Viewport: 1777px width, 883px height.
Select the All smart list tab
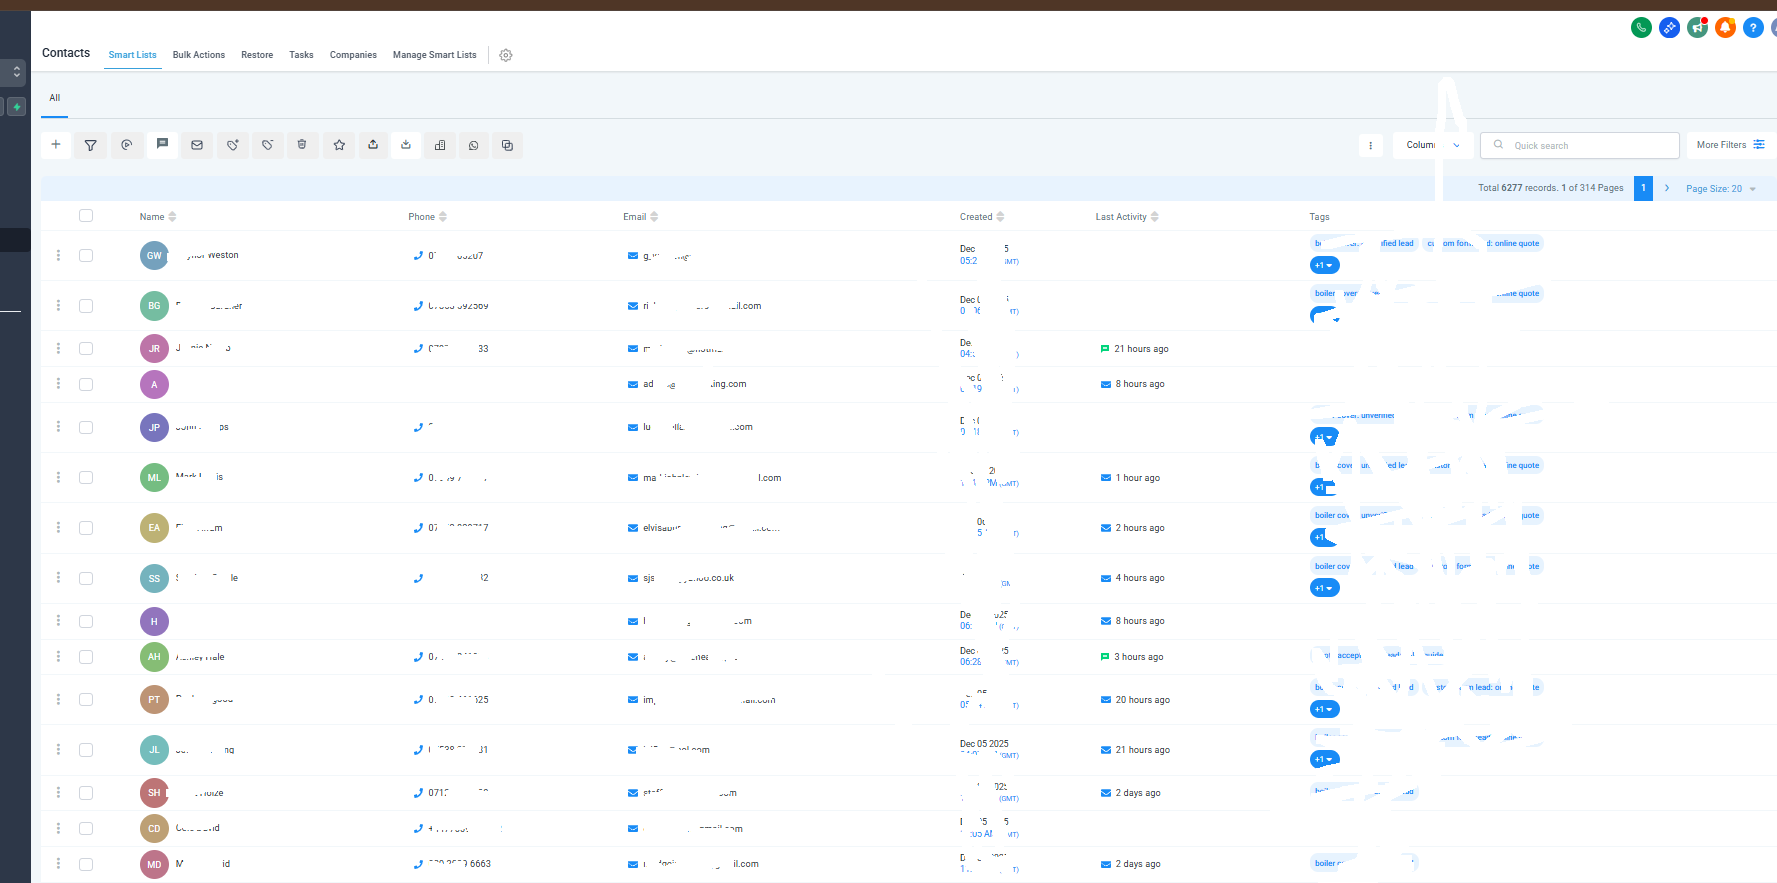55,98
